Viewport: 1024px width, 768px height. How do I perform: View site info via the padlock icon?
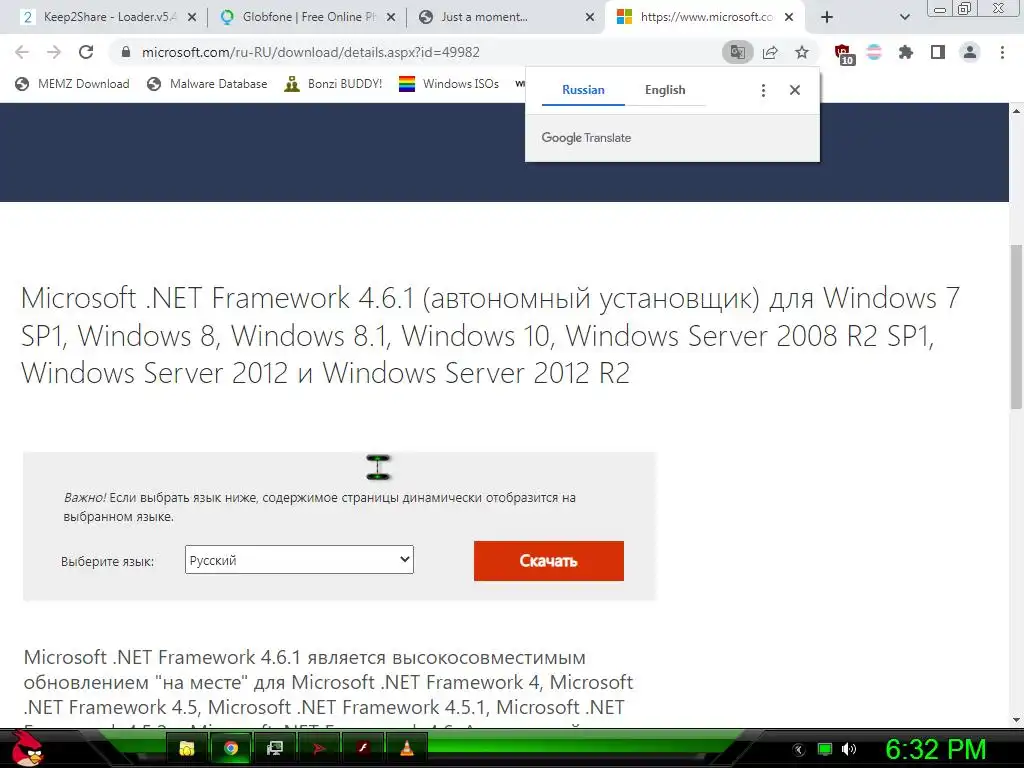click(x=125, y=52)
